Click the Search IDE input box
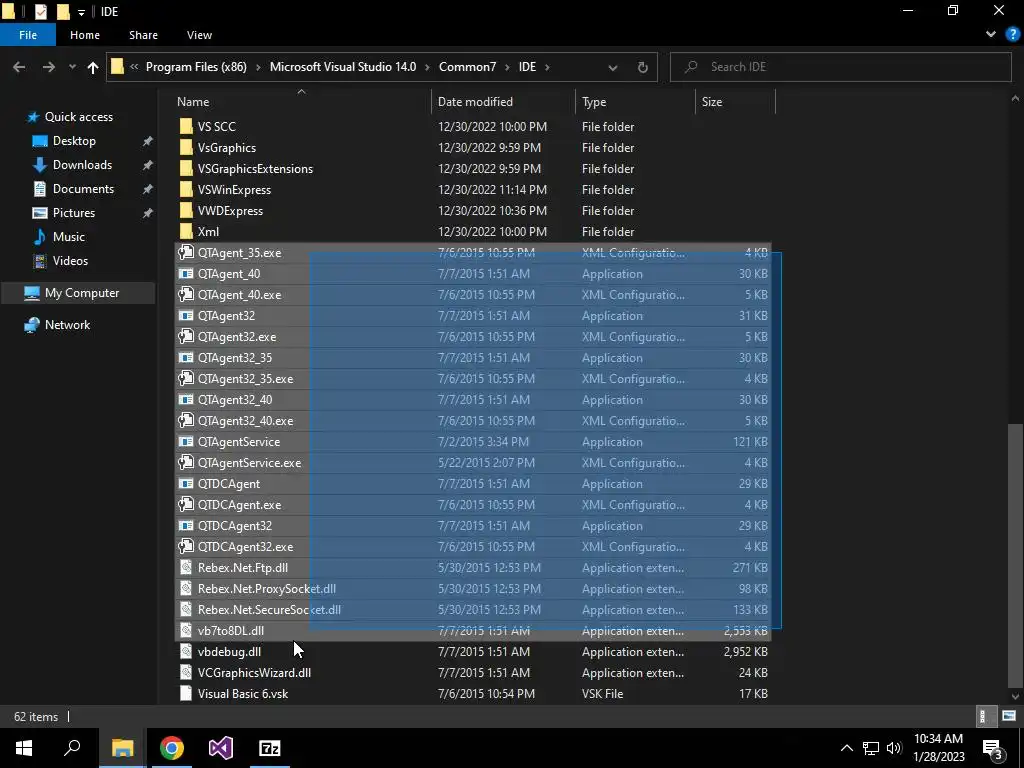The height and width of the screenshot is (768, 1024). (x=841, y=67)
